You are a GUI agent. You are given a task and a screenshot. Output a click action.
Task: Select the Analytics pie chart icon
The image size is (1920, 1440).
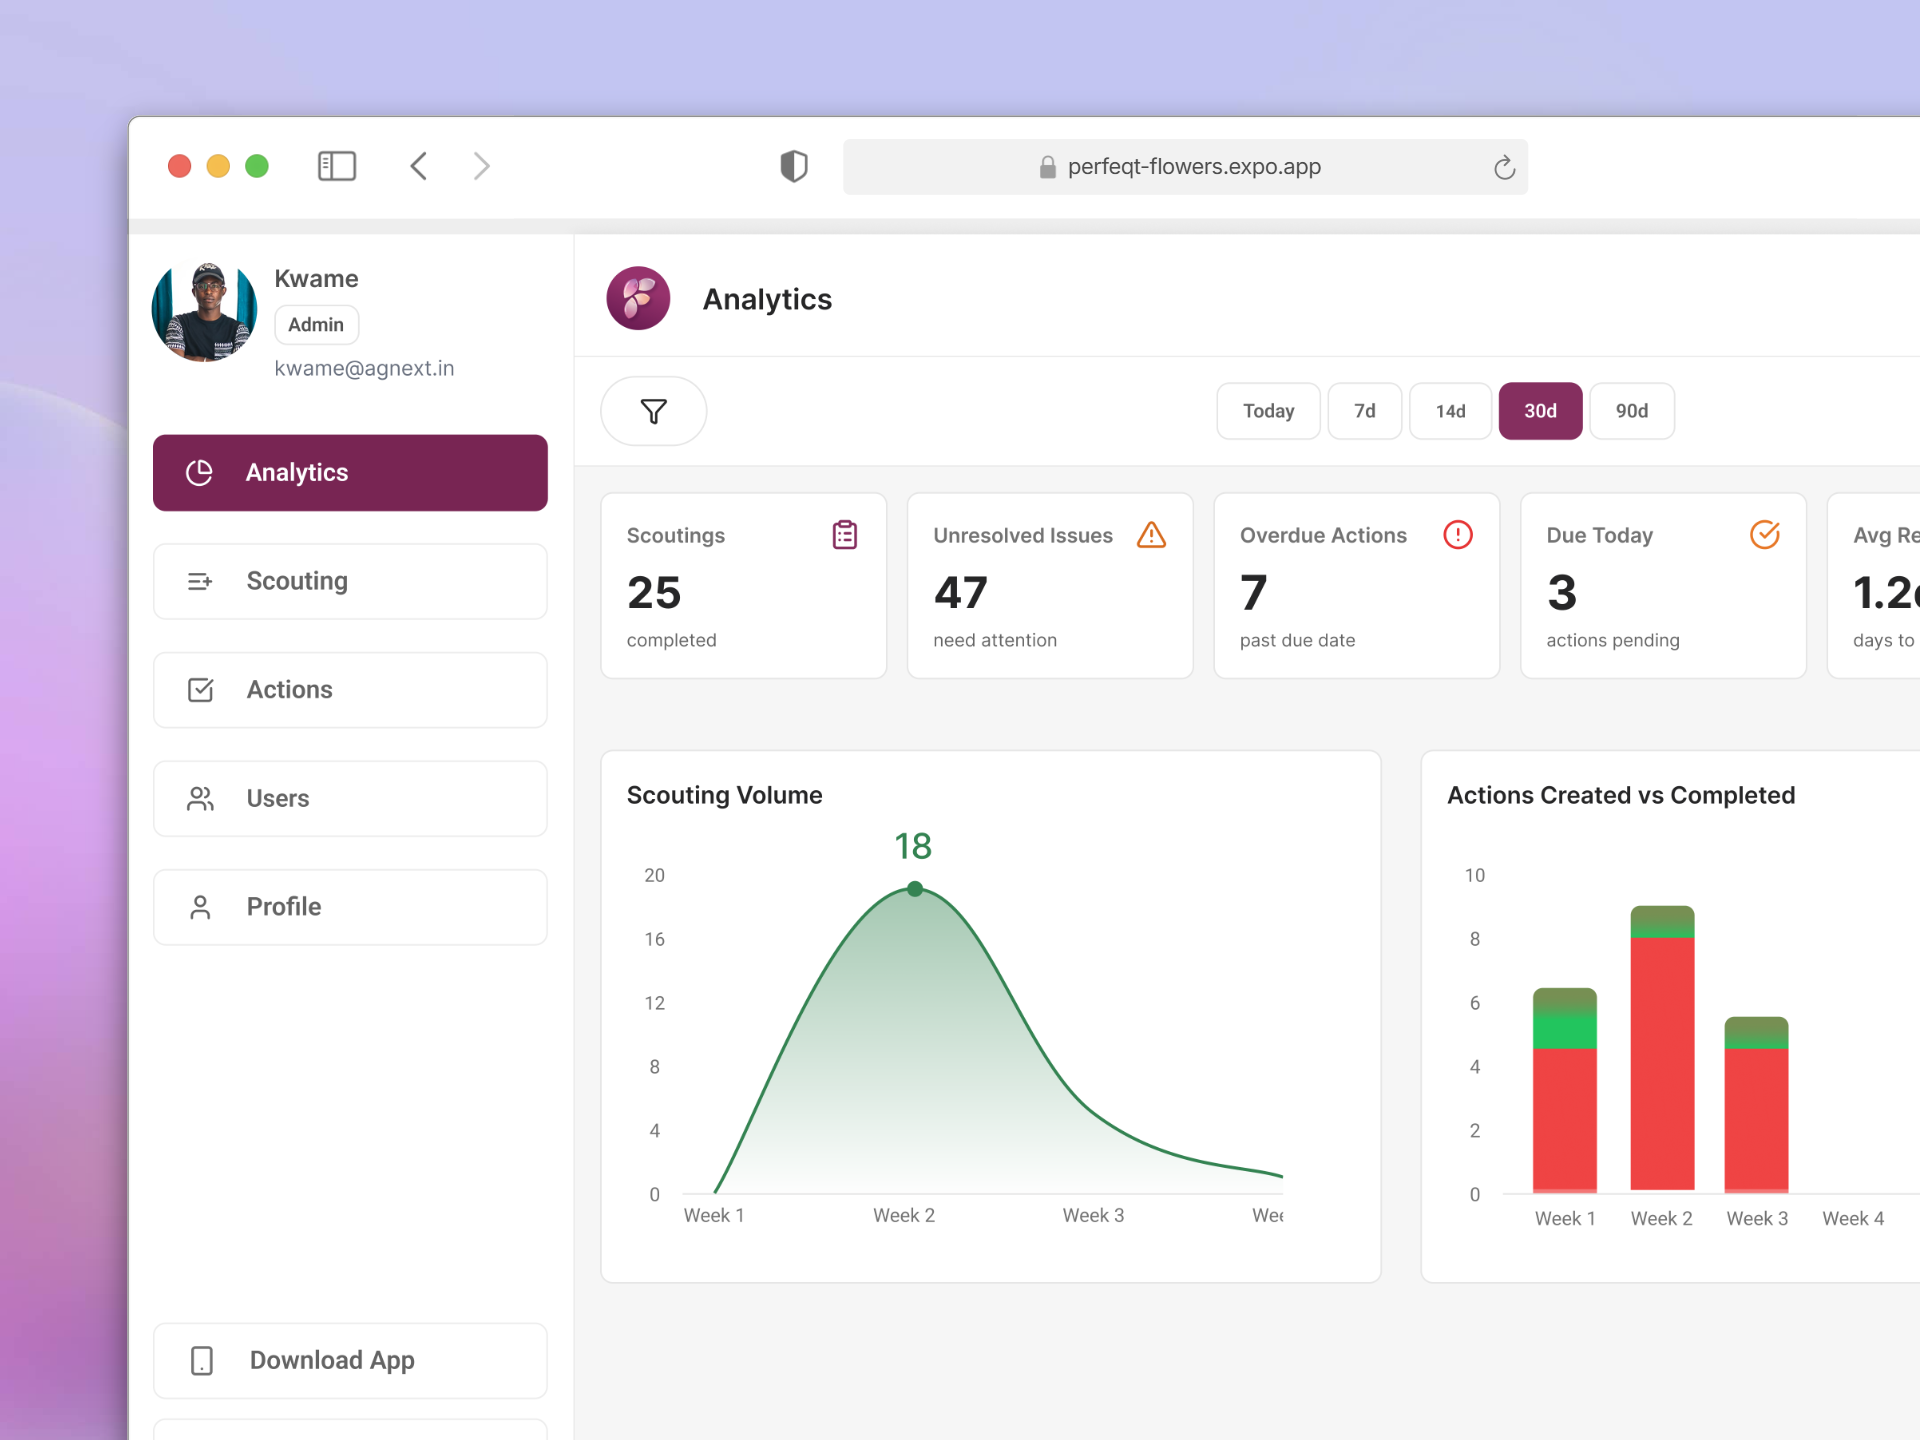pyautogui.click(x=200, y=472)
